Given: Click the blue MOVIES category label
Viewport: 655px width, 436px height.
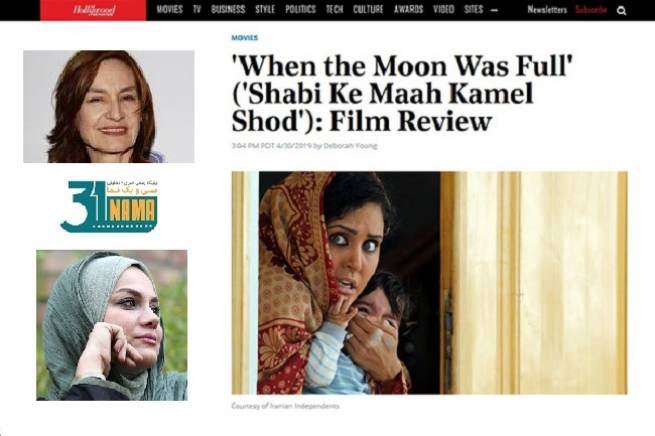Looking at the screenshot, I should click(x=245, y=38).
